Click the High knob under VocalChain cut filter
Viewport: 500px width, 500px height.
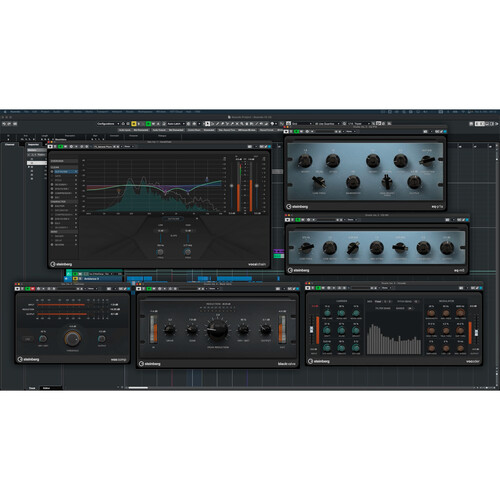point(188,252)
